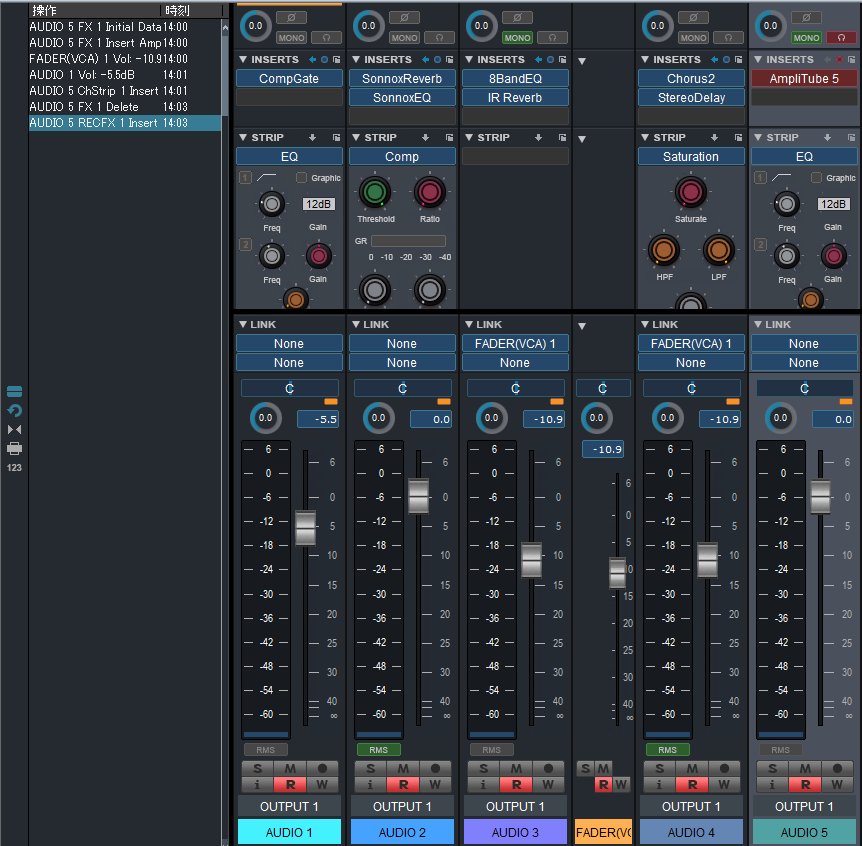The width and height of the screenshot is (862, 846).
Task: Open the AmpliTube 5 insert plugin
Action: 803,78
